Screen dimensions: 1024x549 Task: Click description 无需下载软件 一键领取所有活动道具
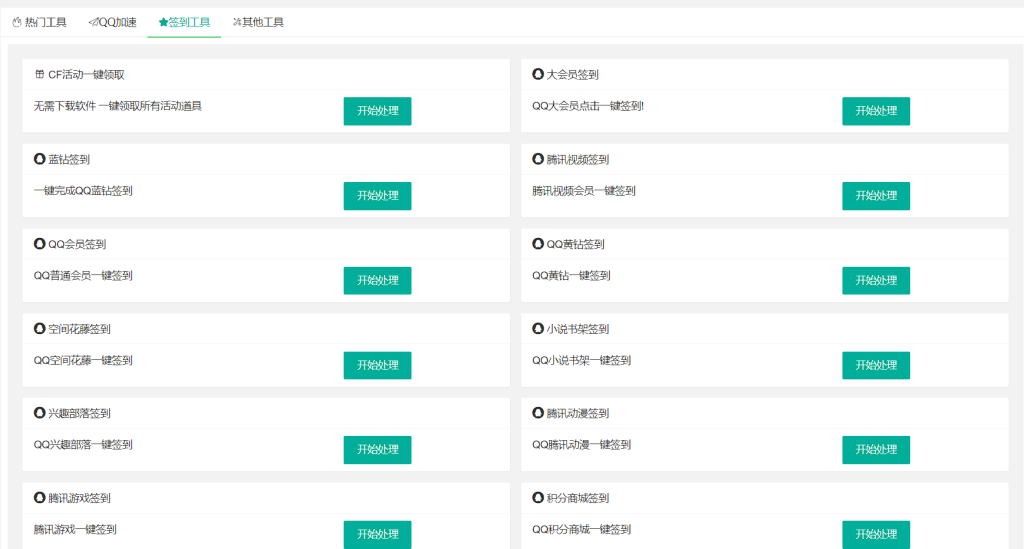[118, 106]
